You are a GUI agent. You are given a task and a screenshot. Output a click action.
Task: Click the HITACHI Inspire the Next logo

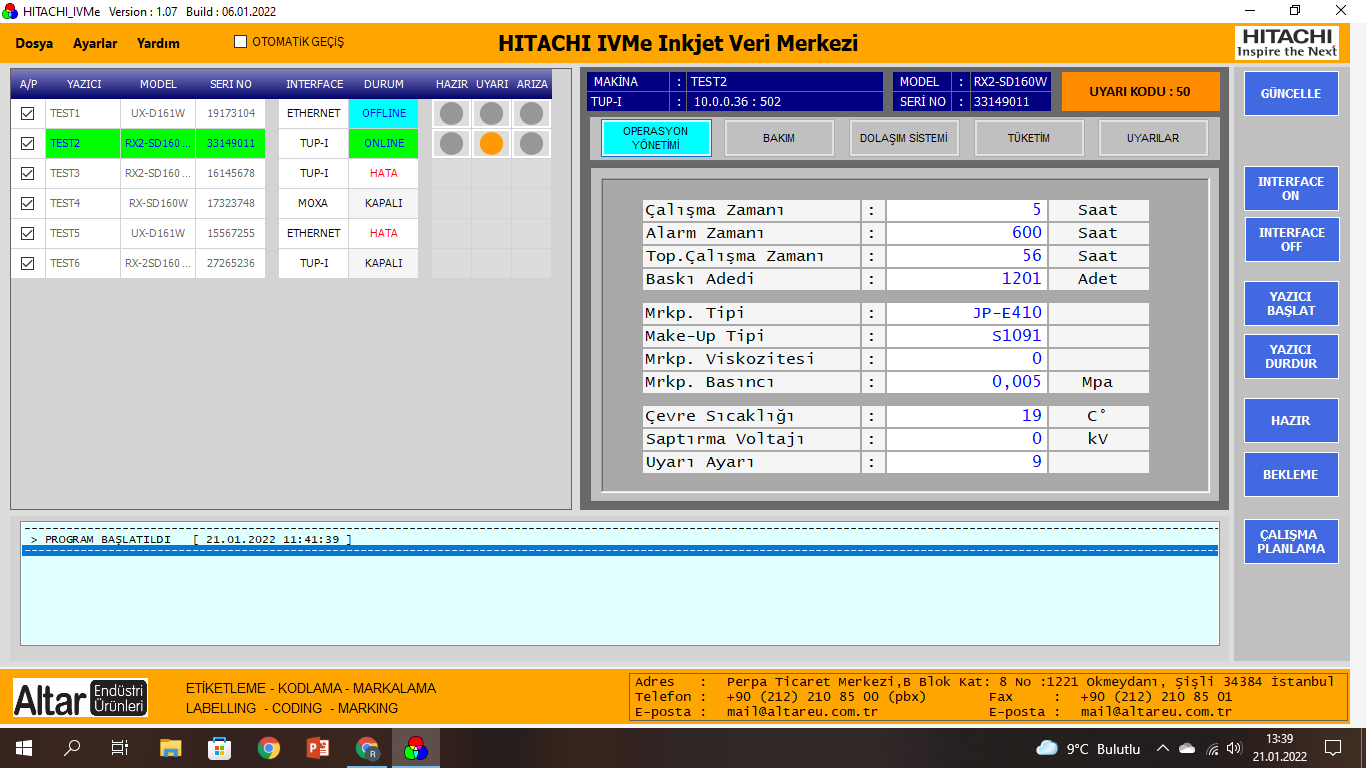[x=1286, y=43]
